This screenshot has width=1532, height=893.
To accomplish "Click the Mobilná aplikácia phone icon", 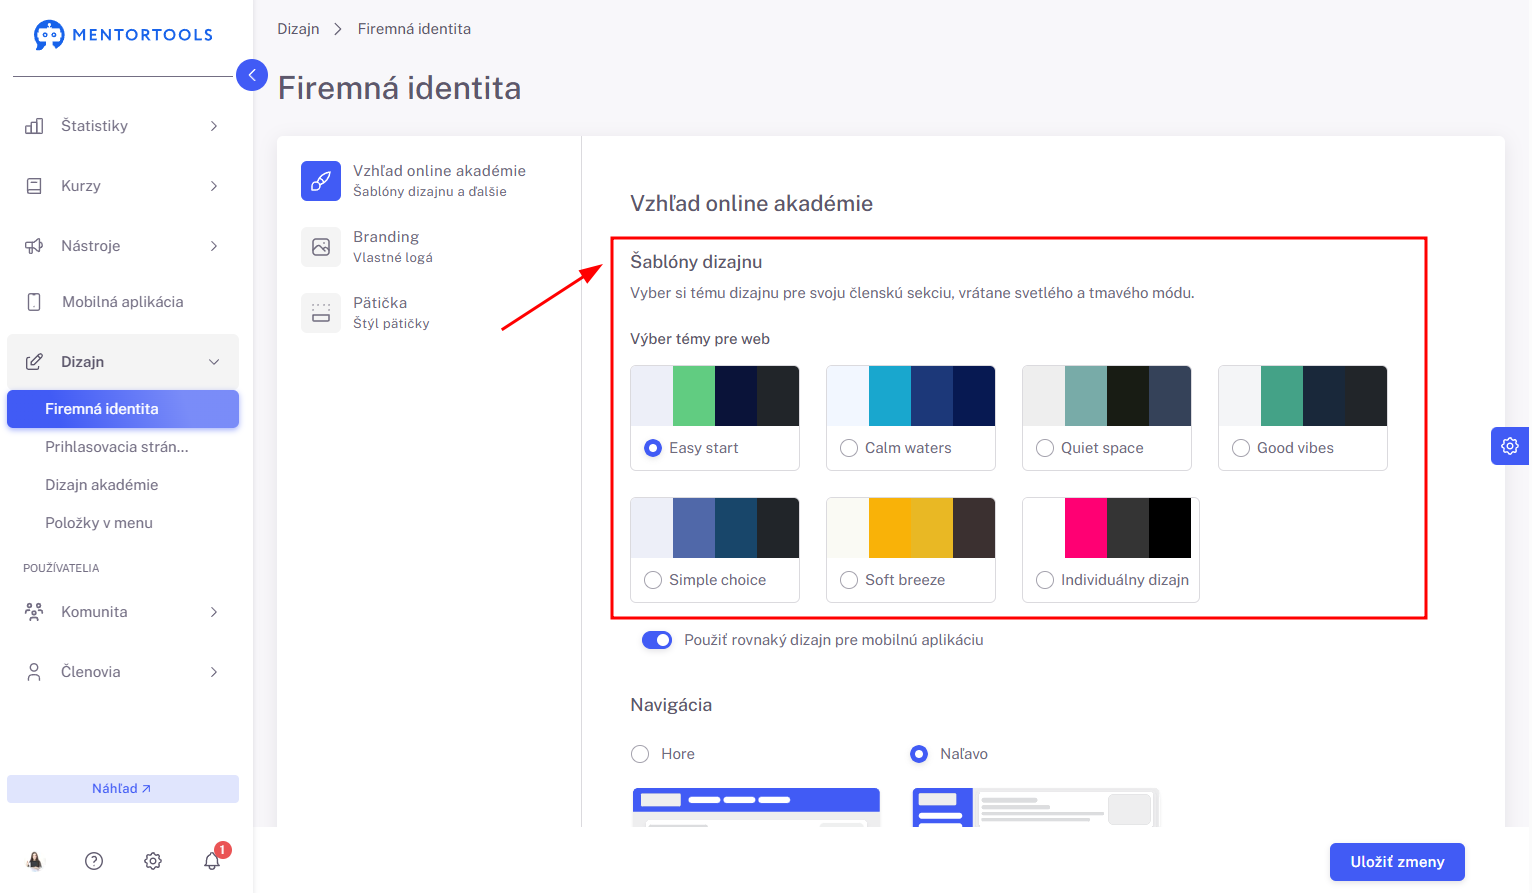I will pos(34,302).
